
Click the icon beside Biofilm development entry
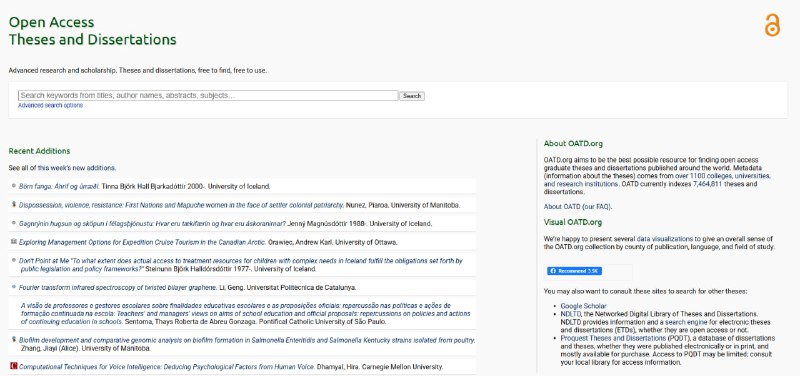[x=13, y=339]
